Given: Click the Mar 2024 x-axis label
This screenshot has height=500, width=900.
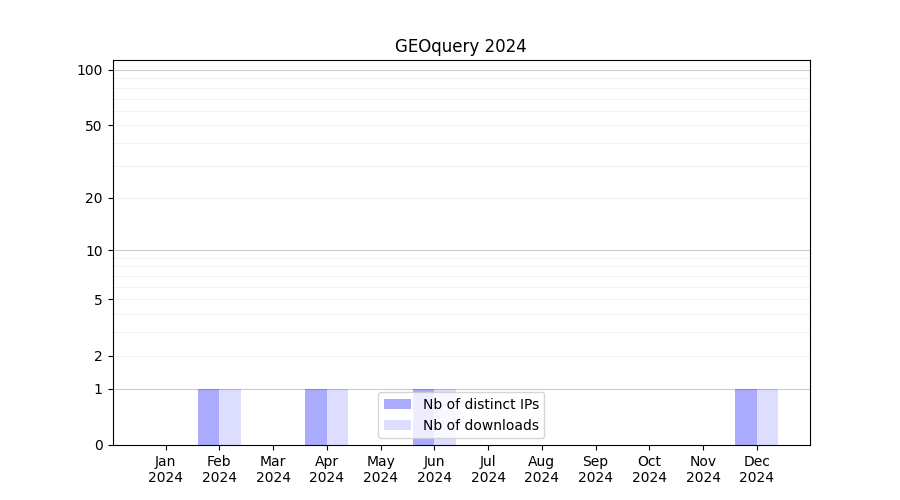Looking at the screenshot, I should click(x=273, y=469).
